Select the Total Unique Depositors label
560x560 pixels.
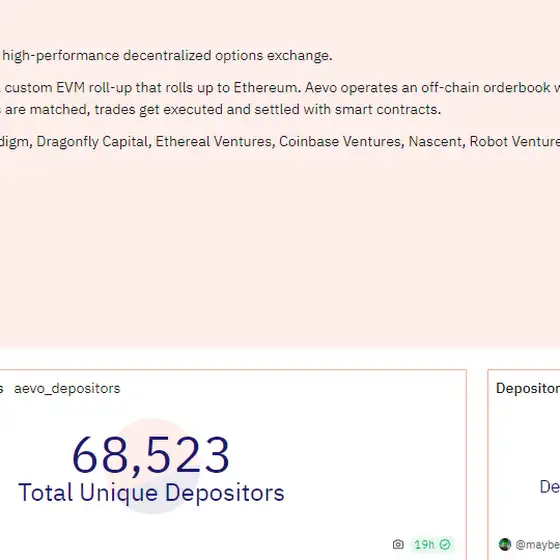pos(151,492)
